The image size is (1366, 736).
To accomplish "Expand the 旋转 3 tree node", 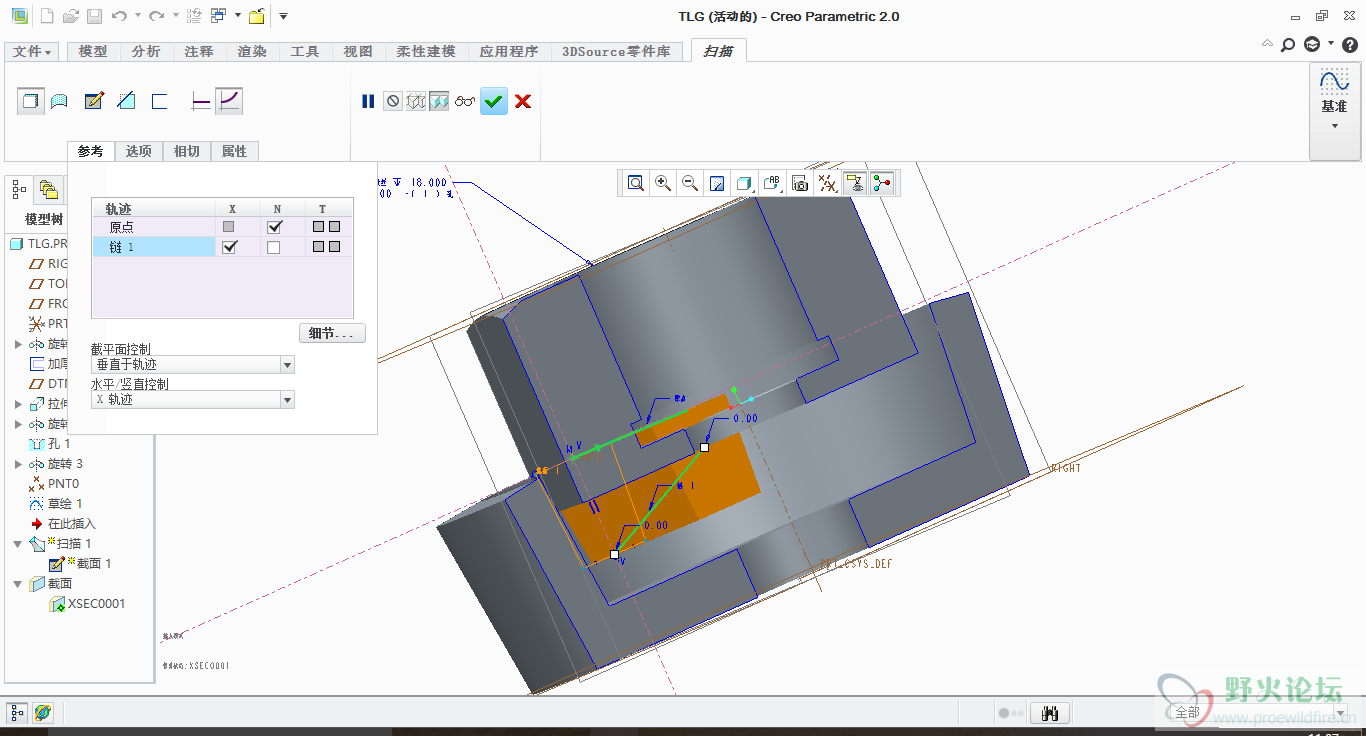I will (18, 464).
